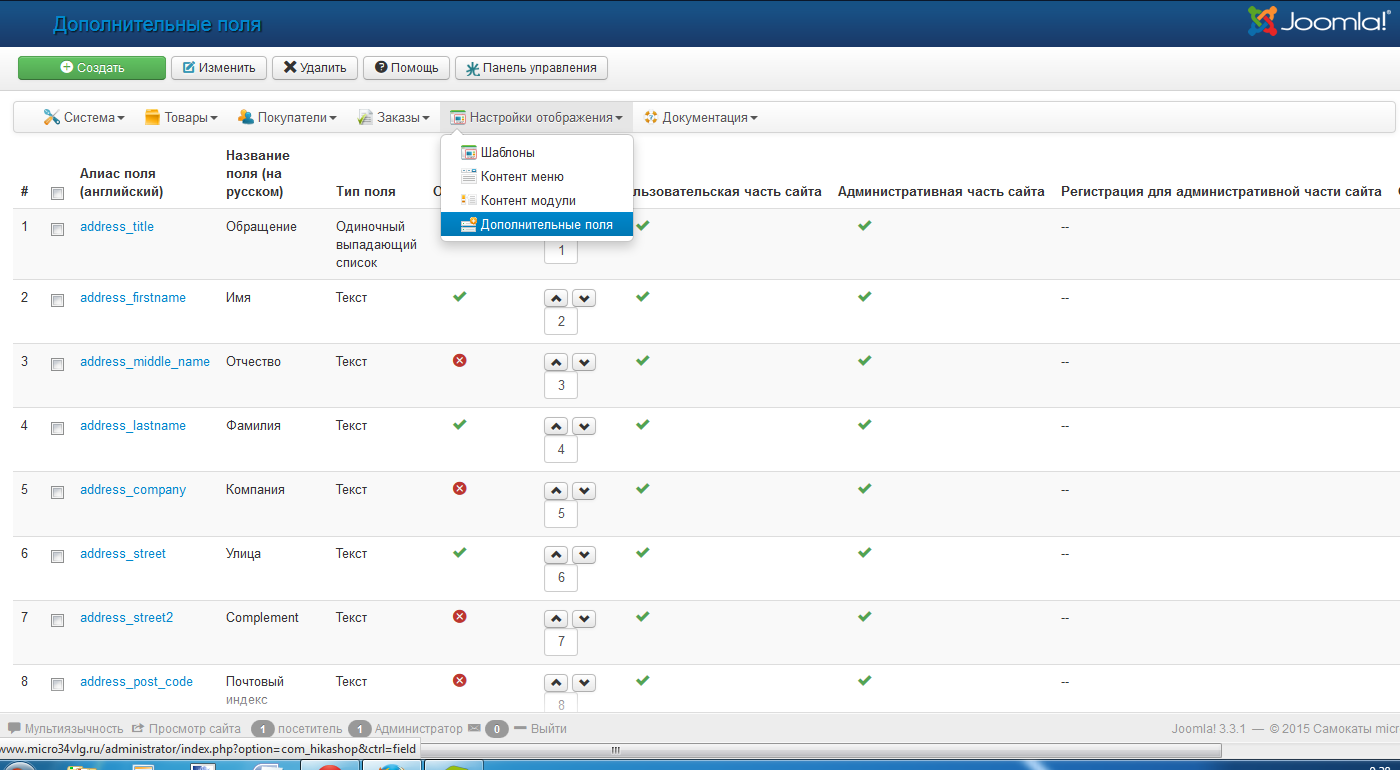1400x770 pixels.
Task: Click the red cross in address_street2 row
Action: (x=460, y=616)
